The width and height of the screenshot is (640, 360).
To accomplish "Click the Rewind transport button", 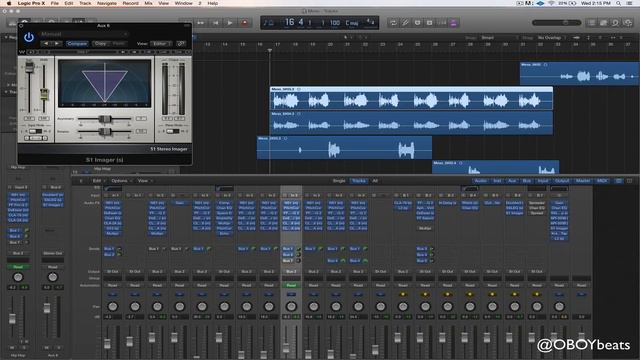I will point(200,23).
